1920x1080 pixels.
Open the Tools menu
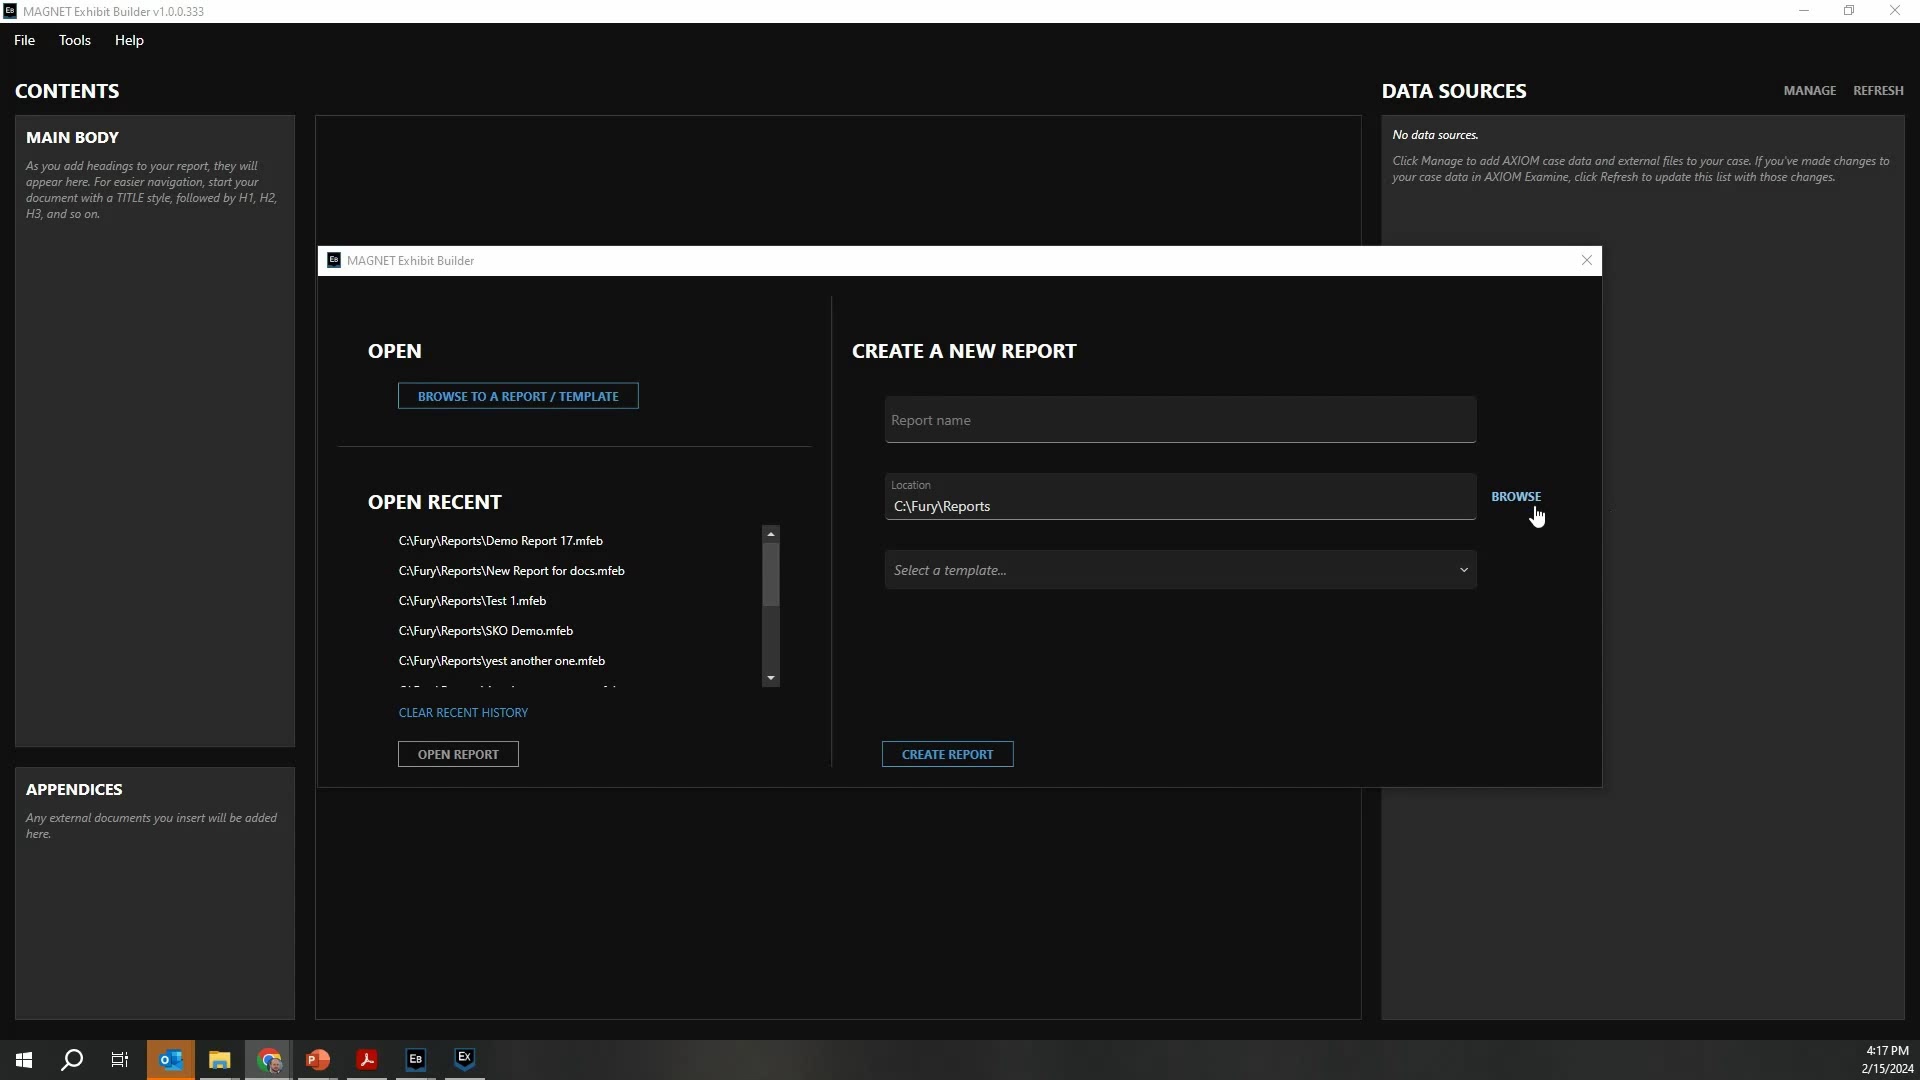pos(74,40)
